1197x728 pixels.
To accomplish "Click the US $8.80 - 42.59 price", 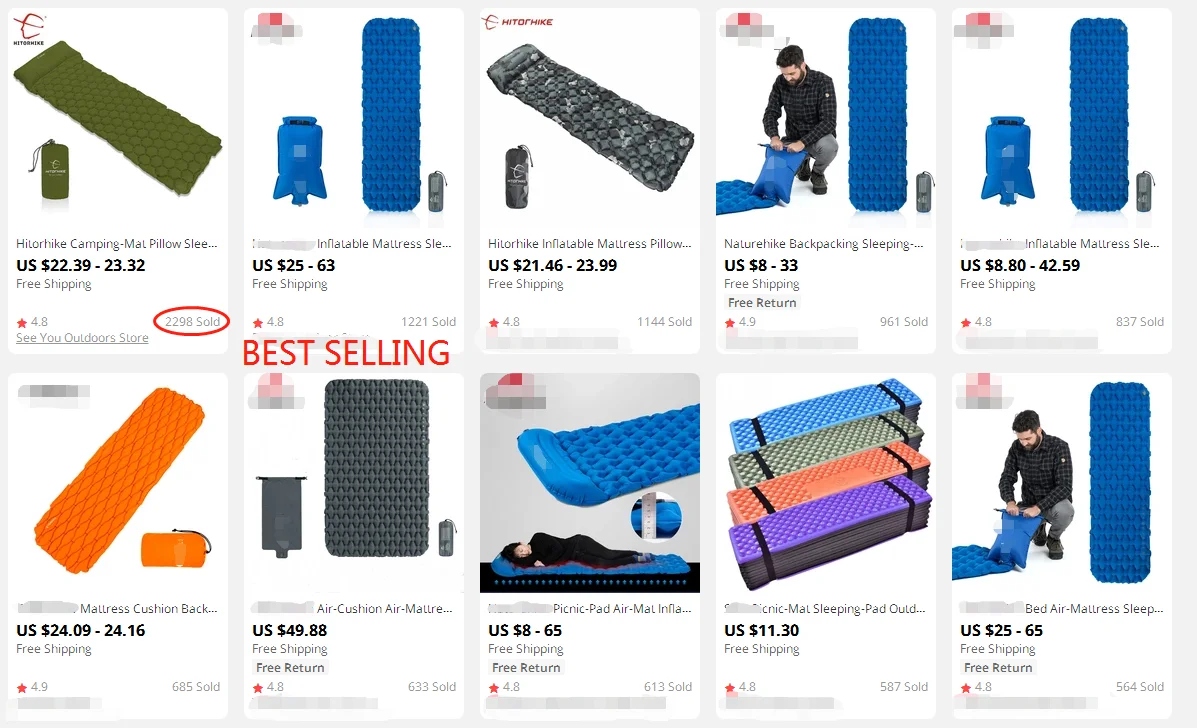I will click(1020, 266).
